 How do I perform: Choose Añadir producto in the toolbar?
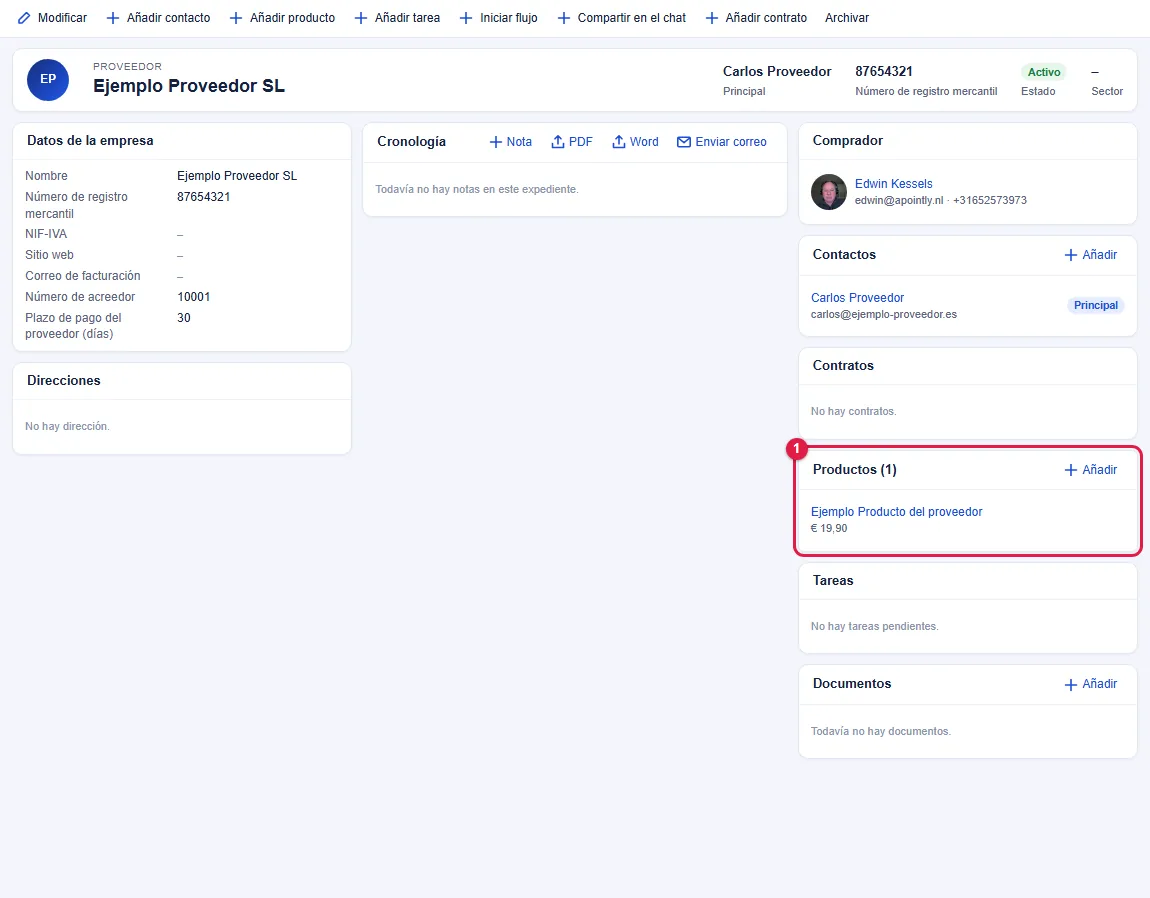282,18
